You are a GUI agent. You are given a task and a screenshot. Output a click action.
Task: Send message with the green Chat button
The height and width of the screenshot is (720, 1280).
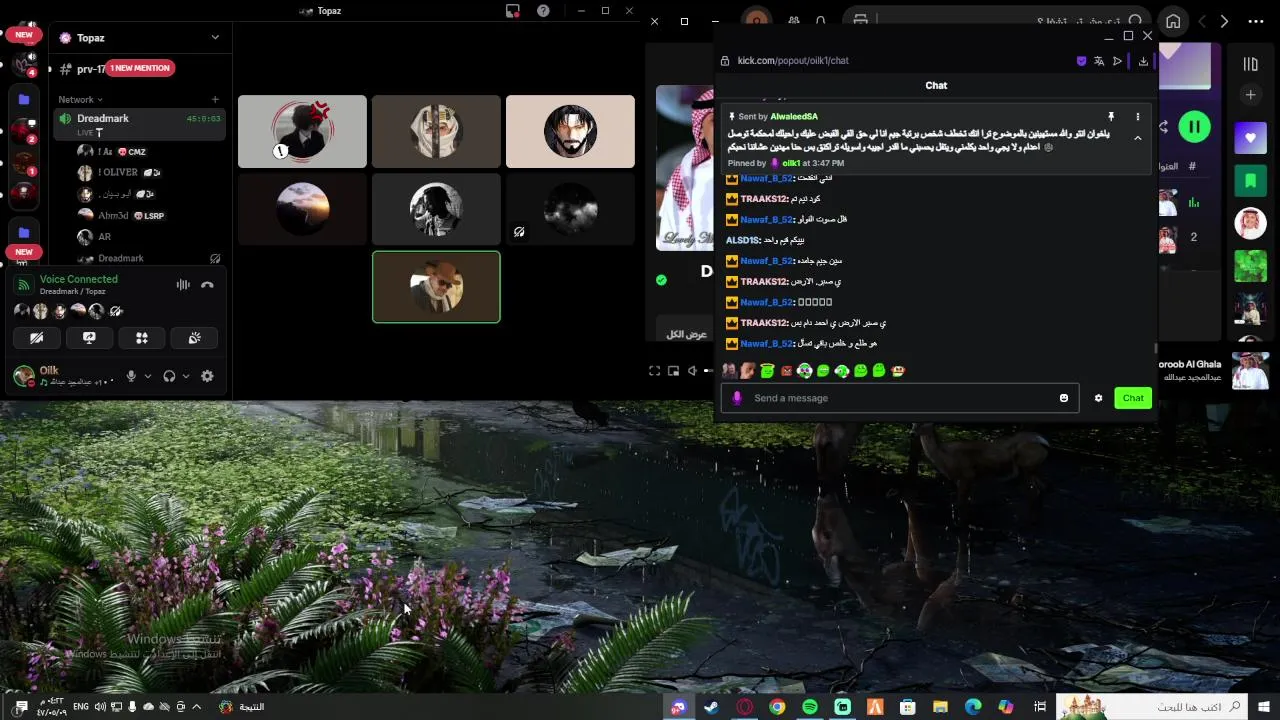(1133, 398)
